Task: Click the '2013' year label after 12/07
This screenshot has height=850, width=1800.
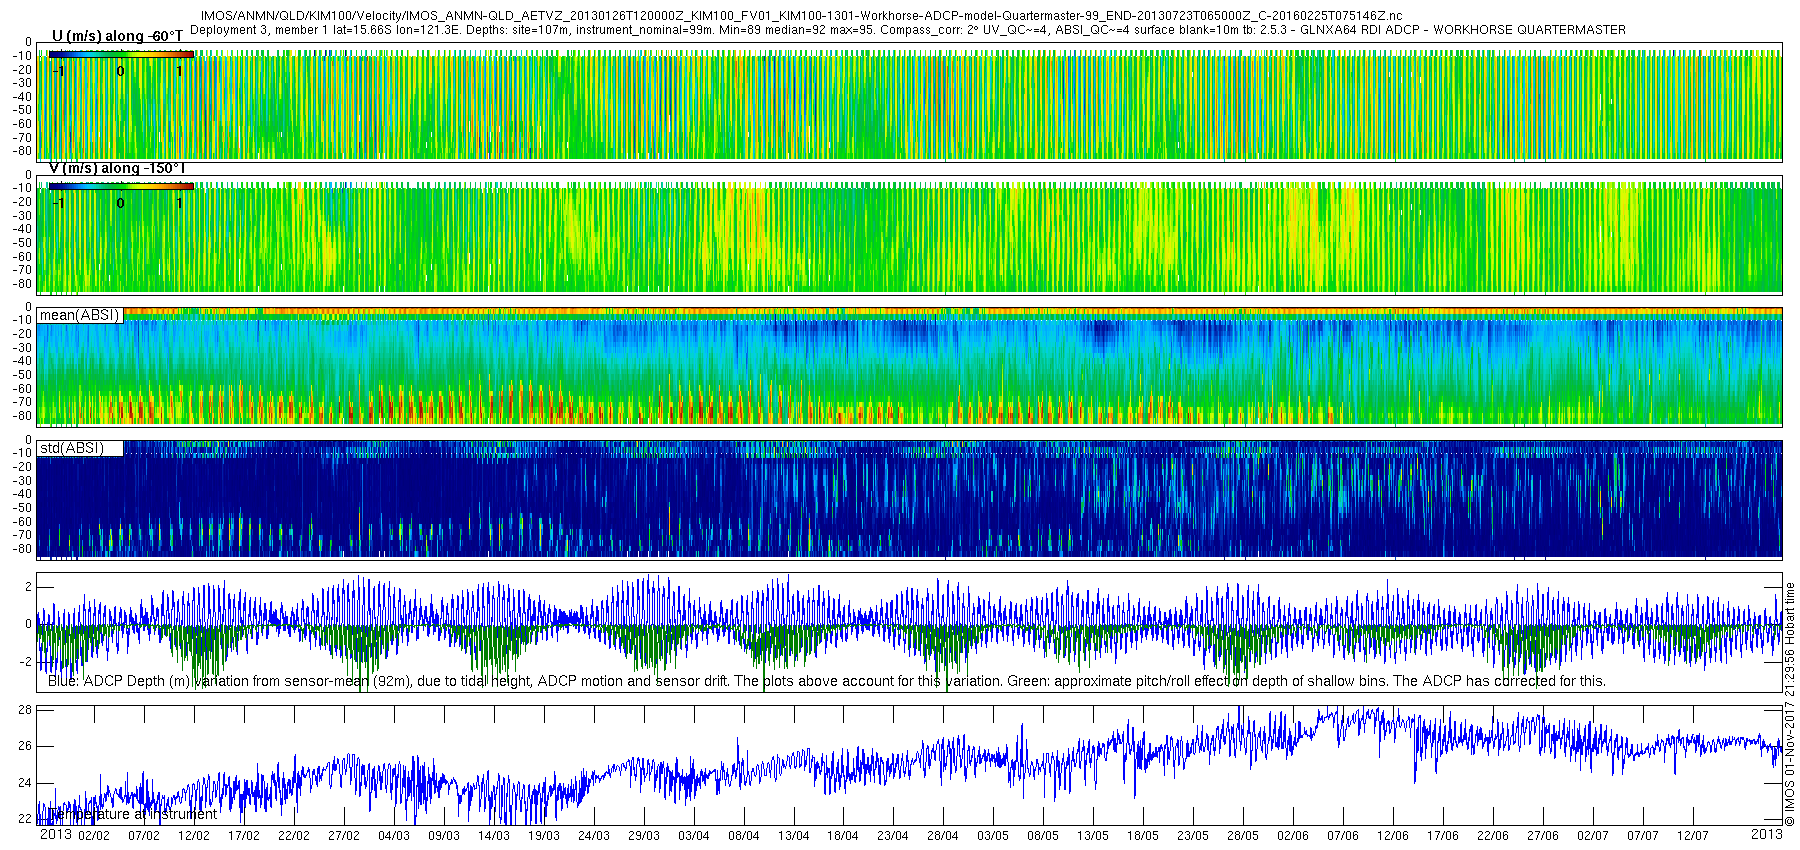Action: pos(1766,834)
